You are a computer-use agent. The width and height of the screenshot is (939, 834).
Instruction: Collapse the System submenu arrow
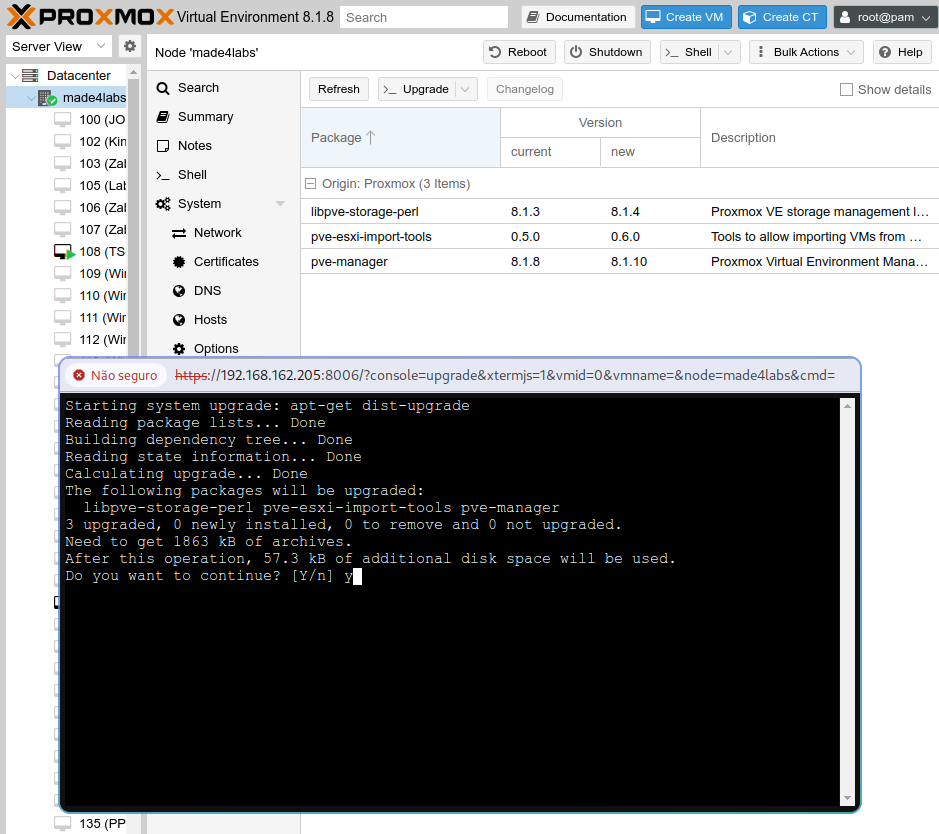tap(280, 204)
